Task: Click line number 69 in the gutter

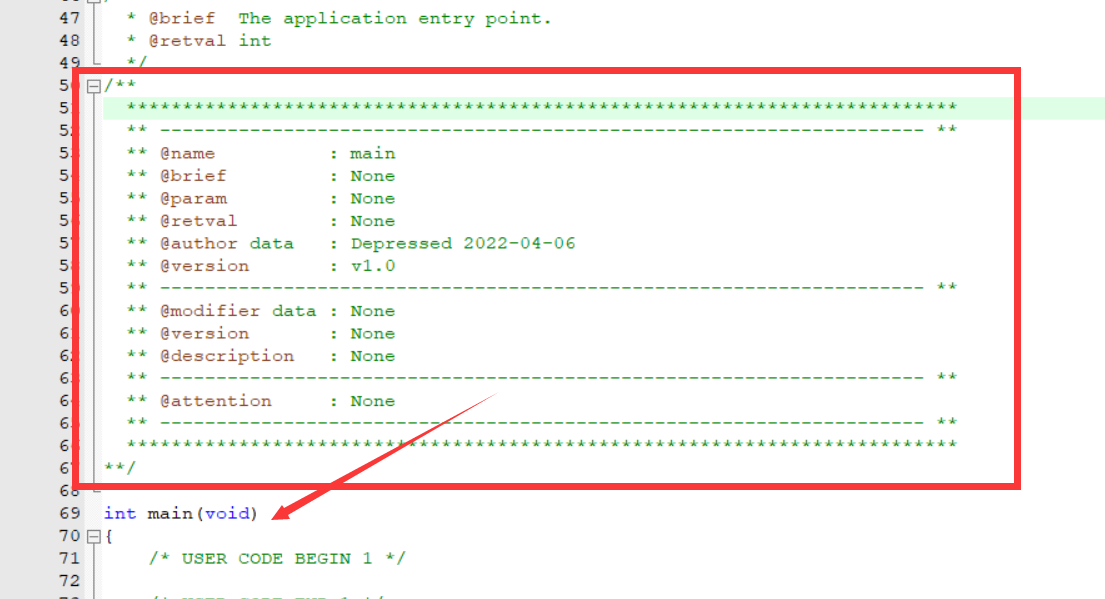Action: point(70,514)
